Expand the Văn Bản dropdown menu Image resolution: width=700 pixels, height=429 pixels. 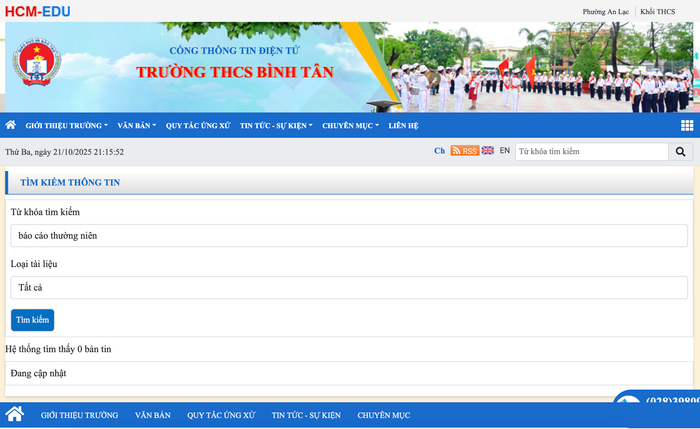coord(136,126)
